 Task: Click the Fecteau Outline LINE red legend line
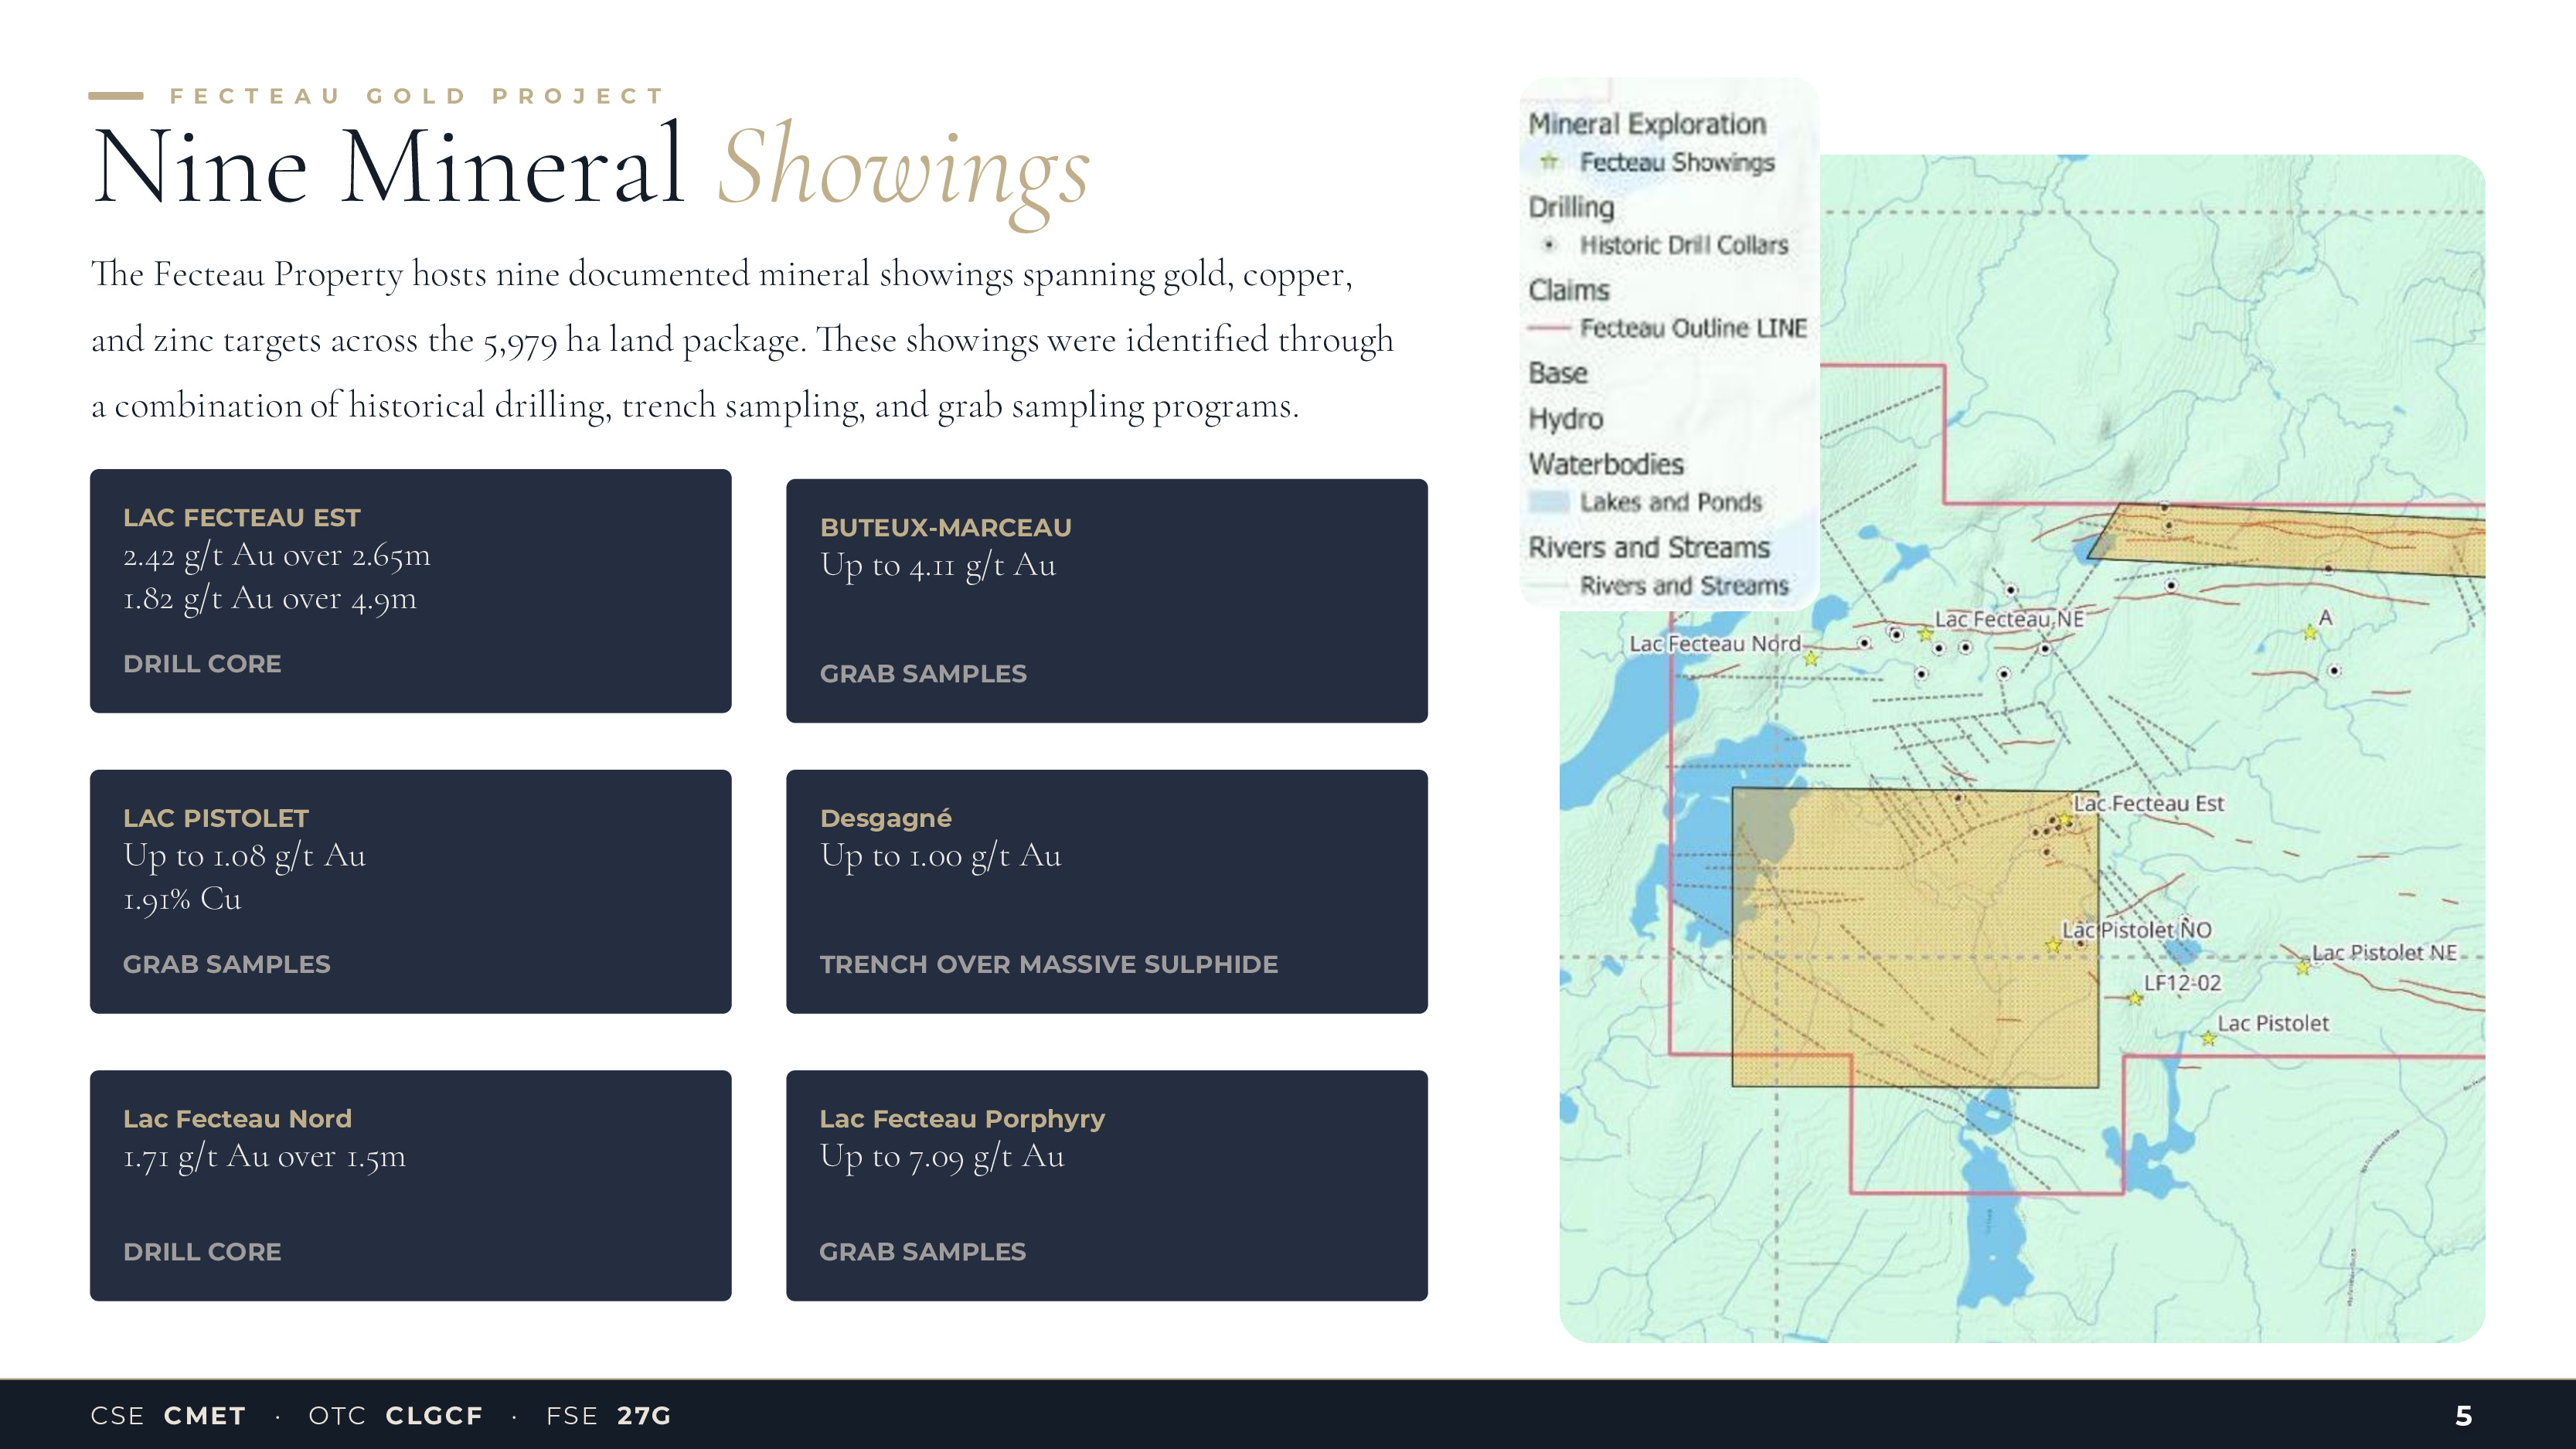(x=1549, y=328)
